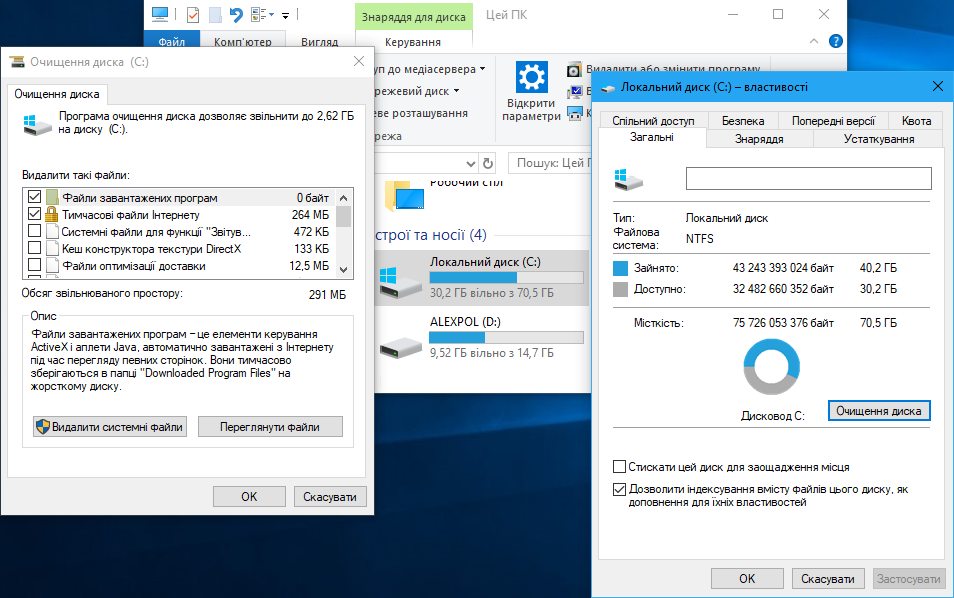Viewport: 954px width, 598px height.
Task: Open the 'Файл' ribbon menu
Action: 171,42
